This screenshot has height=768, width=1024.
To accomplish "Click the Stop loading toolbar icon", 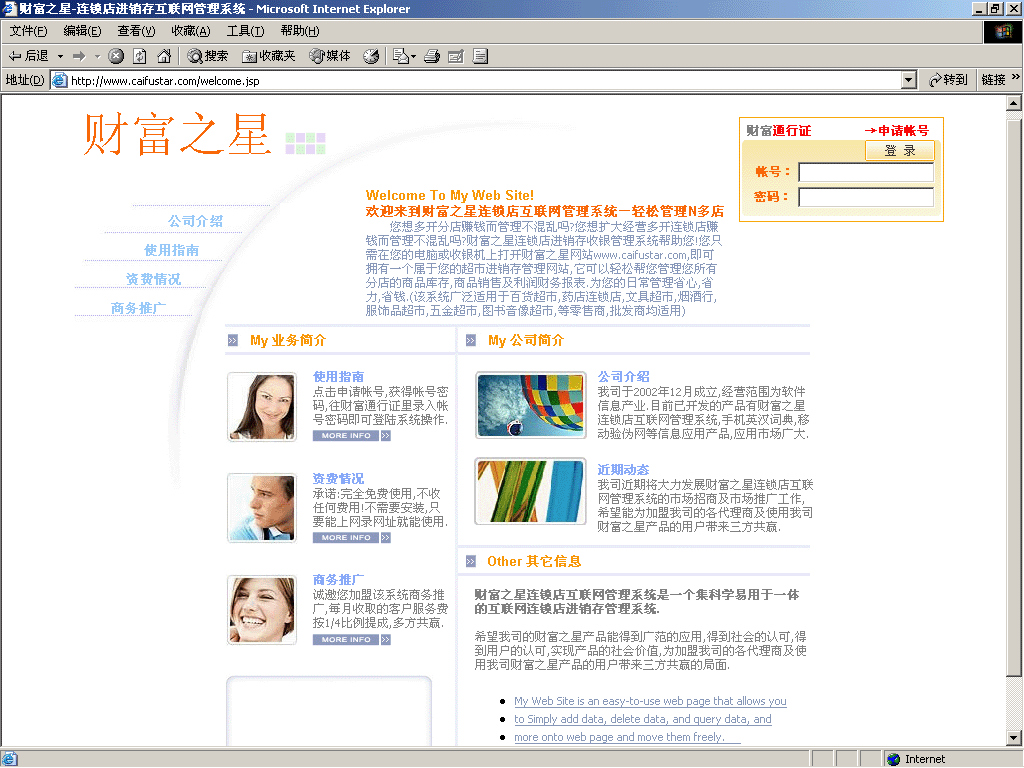I will coord(116,56).
